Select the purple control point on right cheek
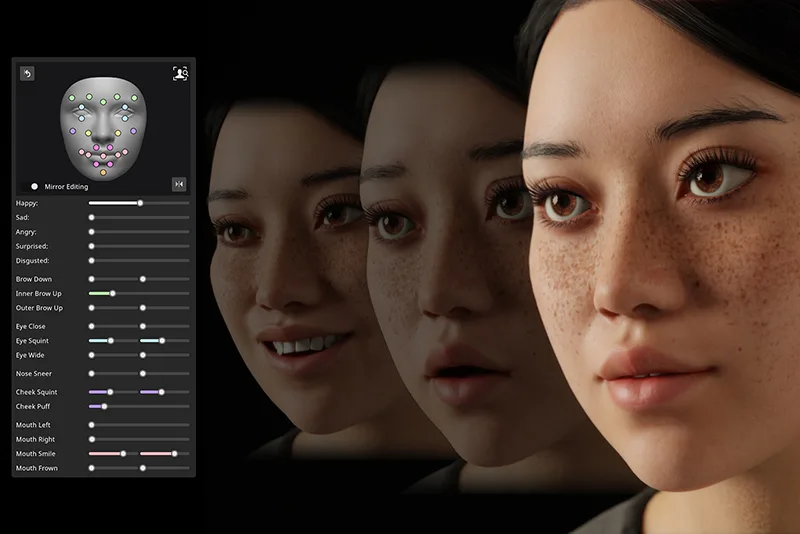The image size is (800, 534). [x=133, y=131]
